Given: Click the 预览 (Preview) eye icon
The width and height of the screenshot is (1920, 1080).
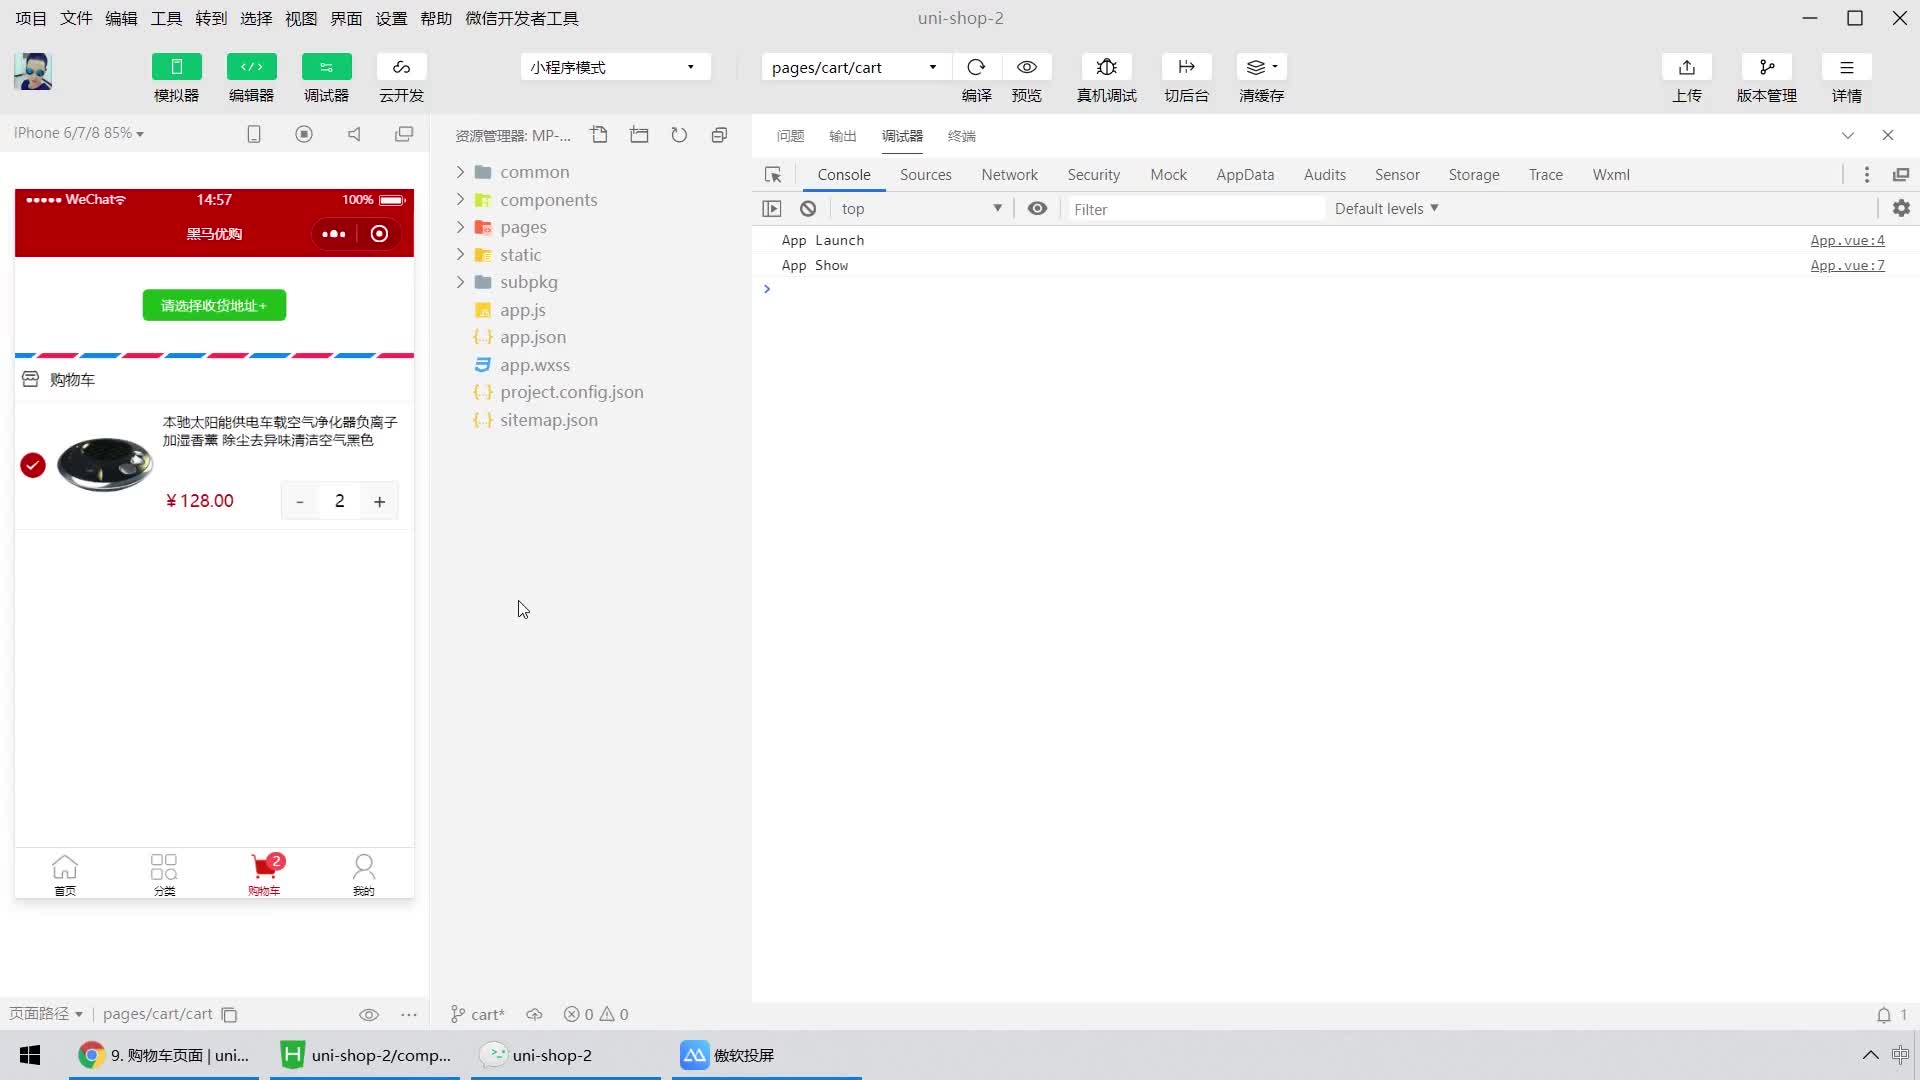Looking at the screenshot, I should [x=1027, y=66].
